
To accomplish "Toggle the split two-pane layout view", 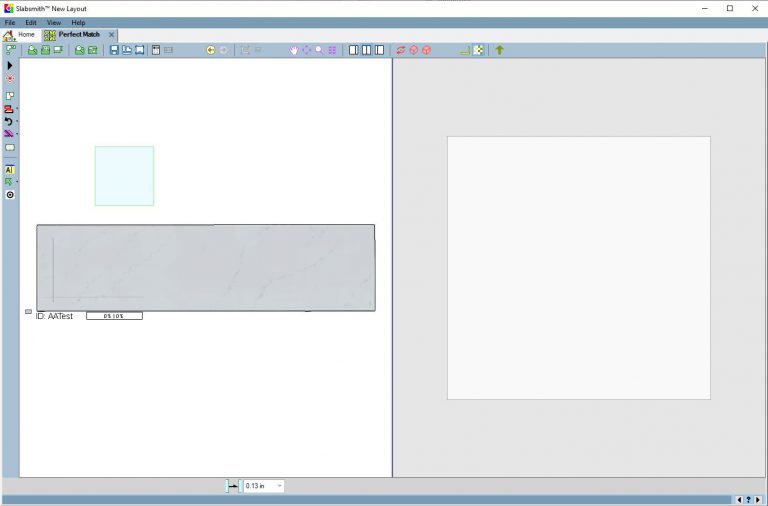I will [367, 50].
